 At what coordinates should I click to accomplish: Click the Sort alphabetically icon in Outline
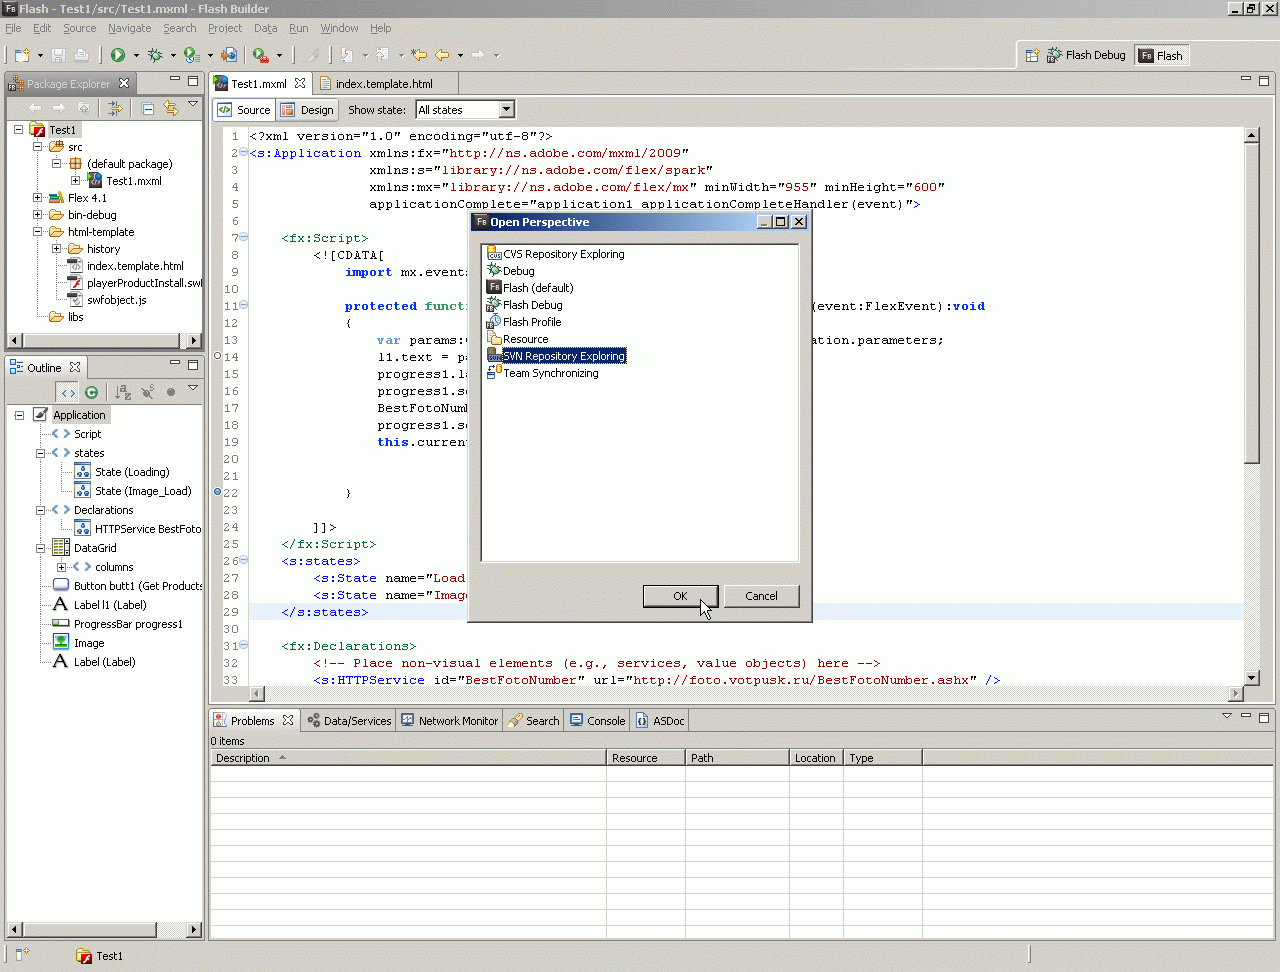tap(123, 392)
